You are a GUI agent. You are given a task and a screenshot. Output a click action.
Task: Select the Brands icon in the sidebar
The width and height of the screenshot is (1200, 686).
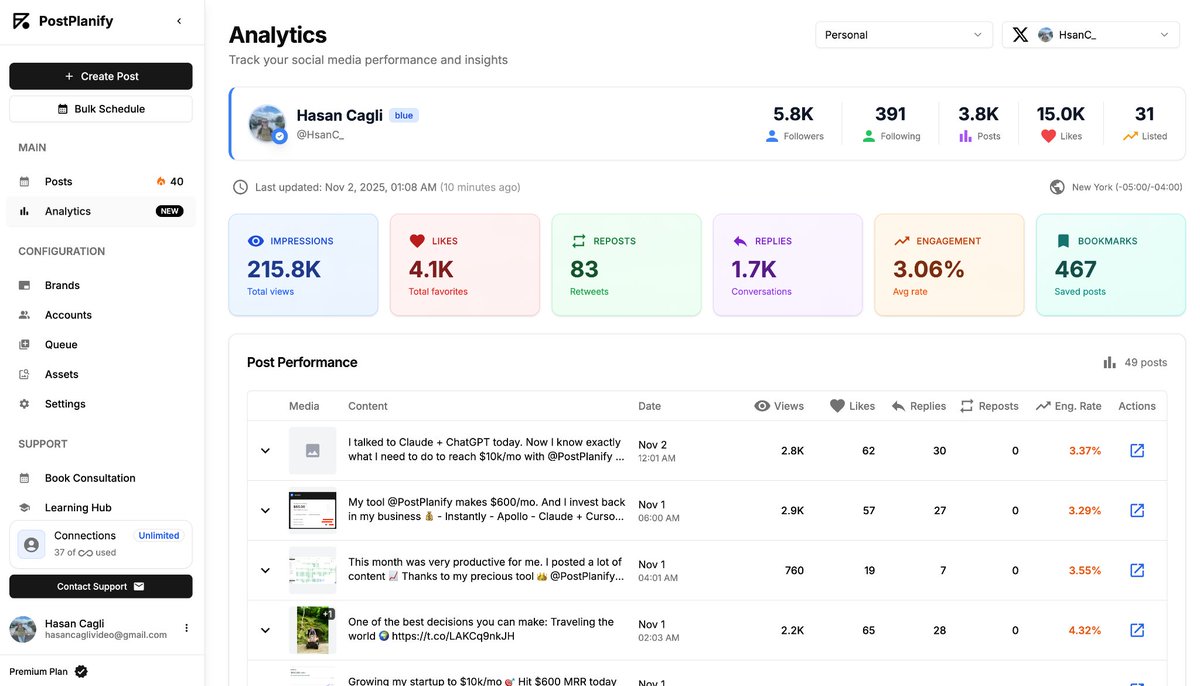[x=25, y=285]
